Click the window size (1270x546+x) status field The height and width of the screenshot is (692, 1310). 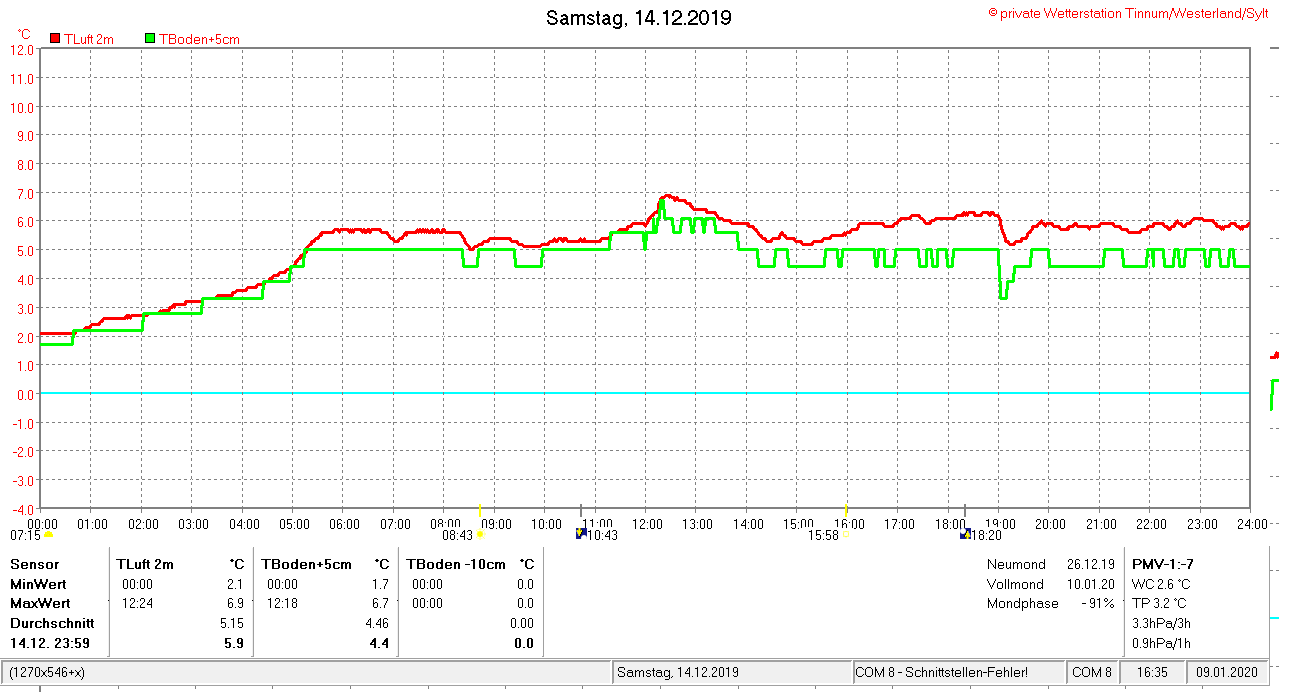pyautogui.click(x=48, y=672)
